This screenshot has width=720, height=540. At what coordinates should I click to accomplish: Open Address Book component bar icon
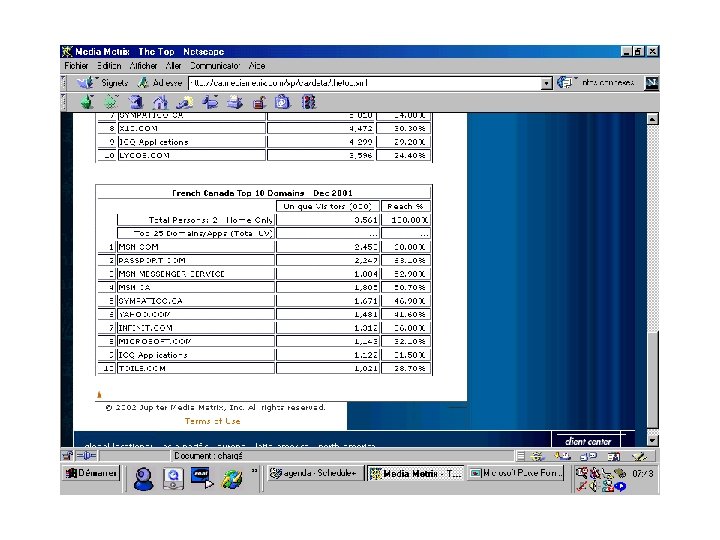pos(614,456)
